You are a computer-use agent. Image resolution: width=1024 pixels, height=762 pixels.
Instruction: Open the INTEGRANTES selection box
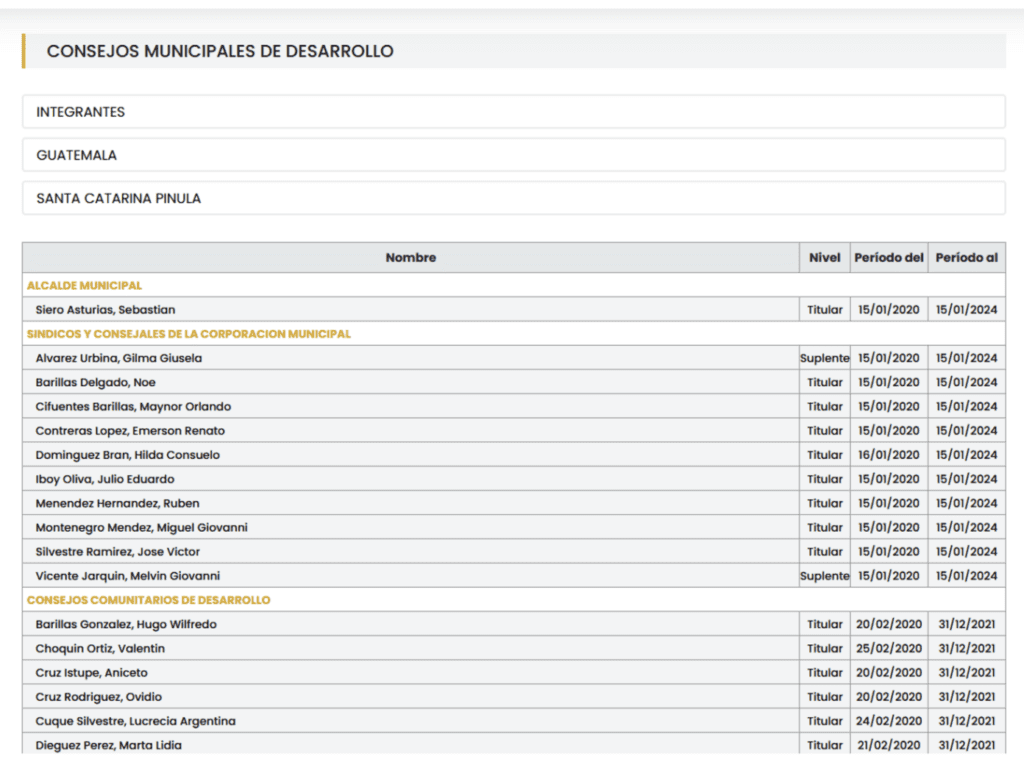click(513, 112)
